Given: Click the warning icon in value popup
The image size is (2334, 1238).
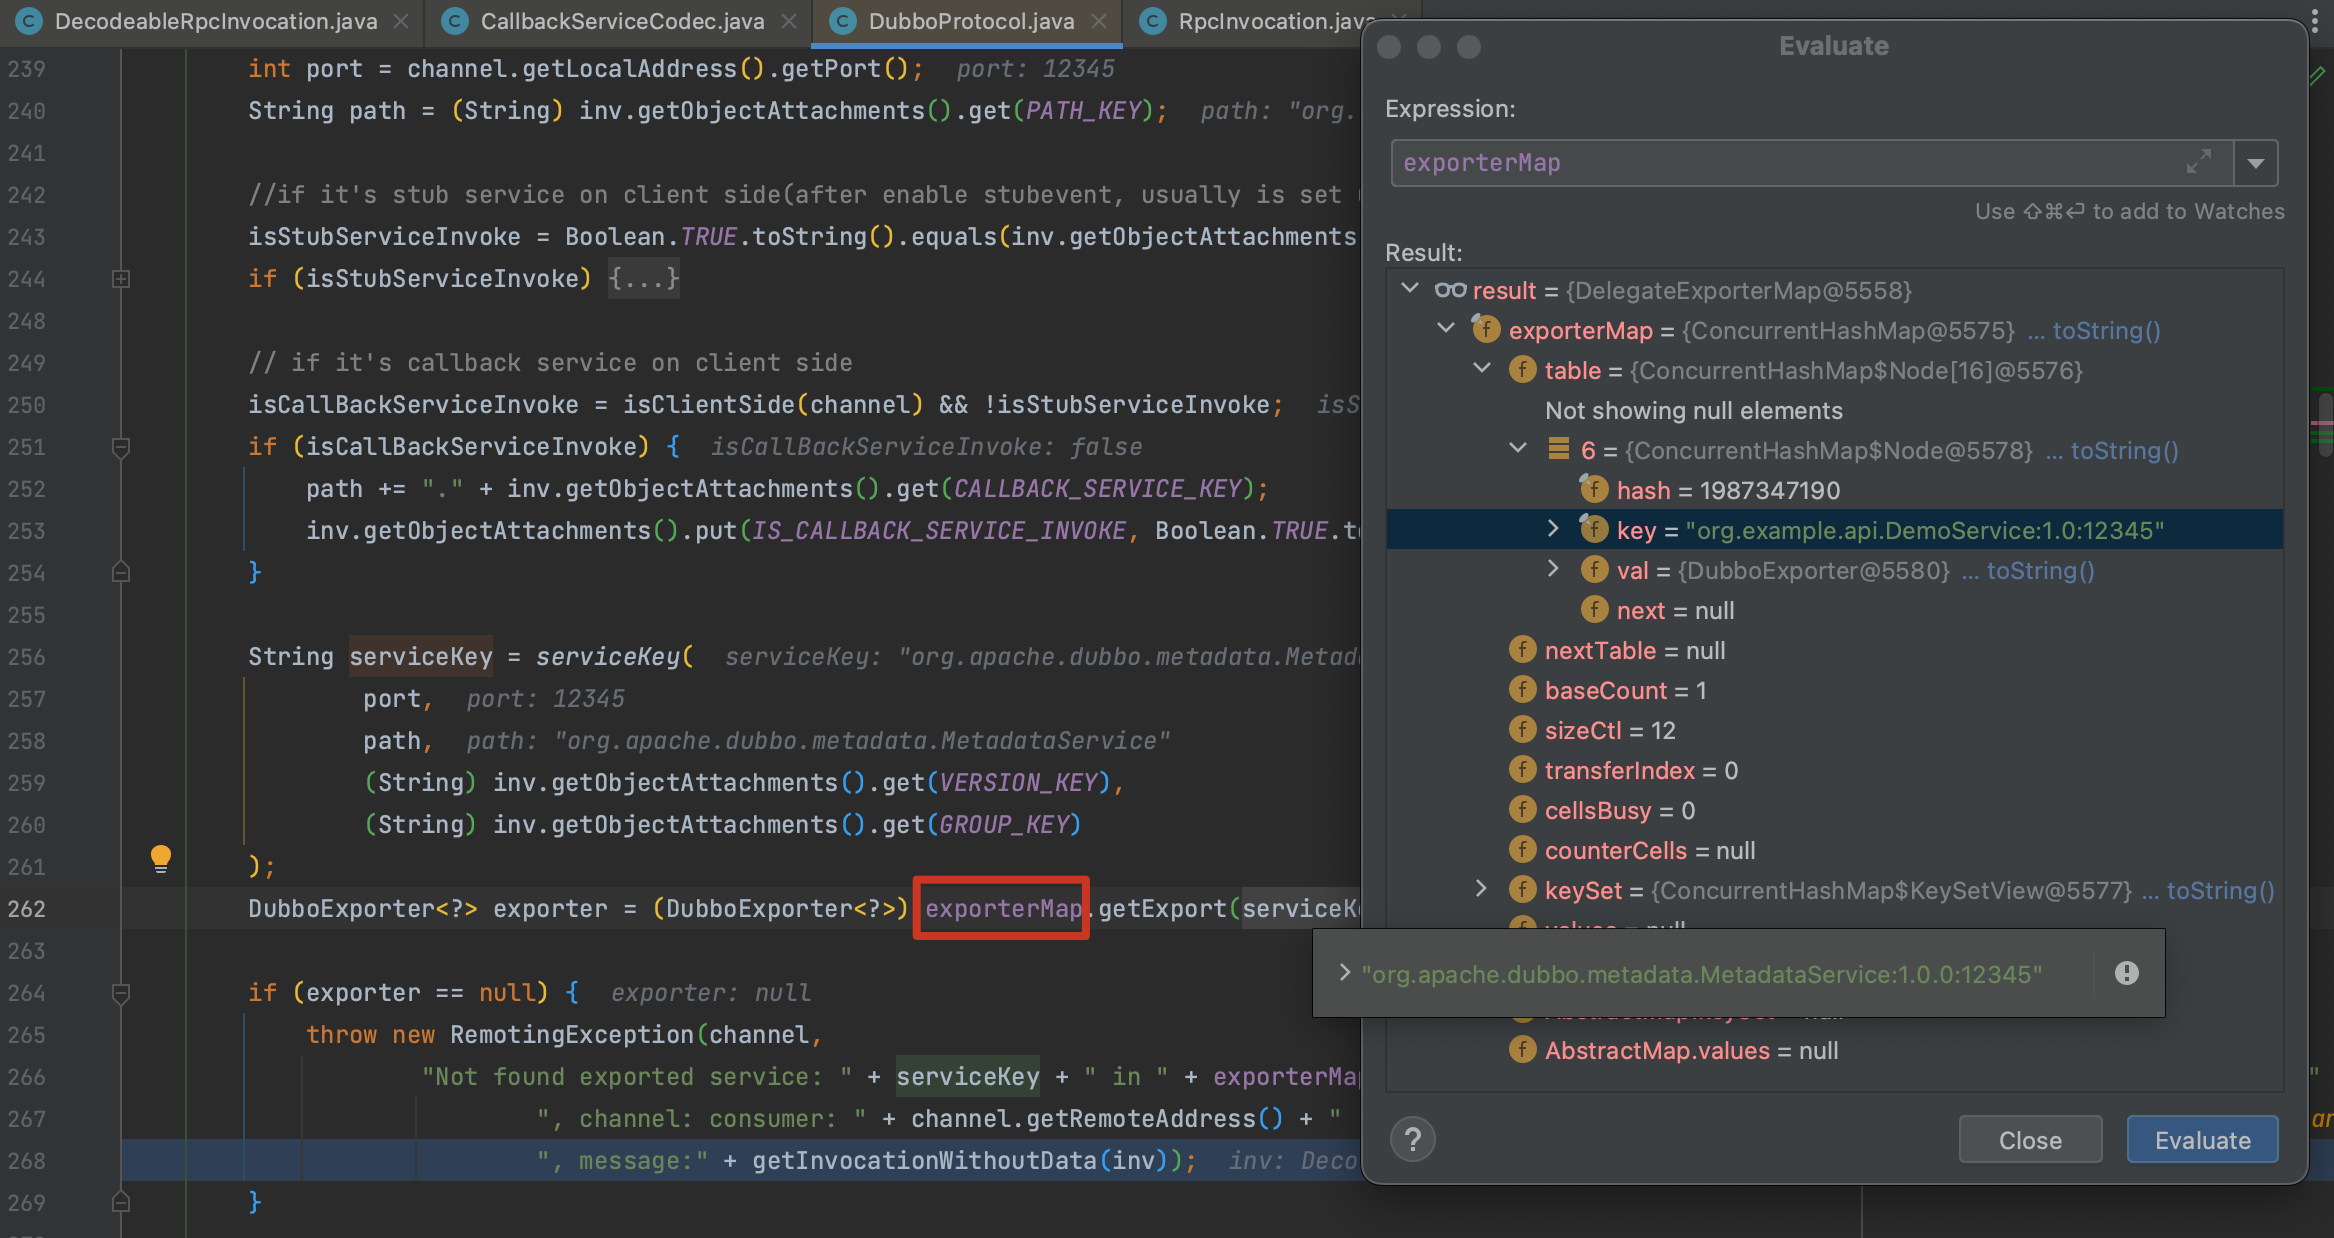Looking at the screenshot, I should click(2127, 973).
